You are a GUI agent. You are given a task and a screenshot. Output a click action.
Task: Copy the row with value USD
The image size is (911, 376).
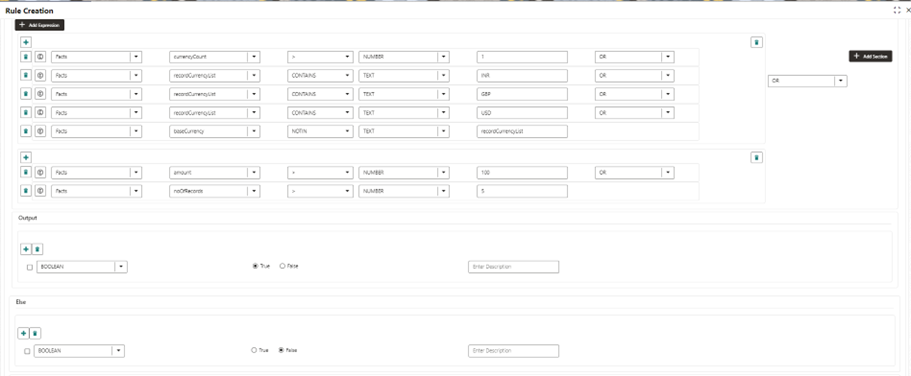coord(40,113)
